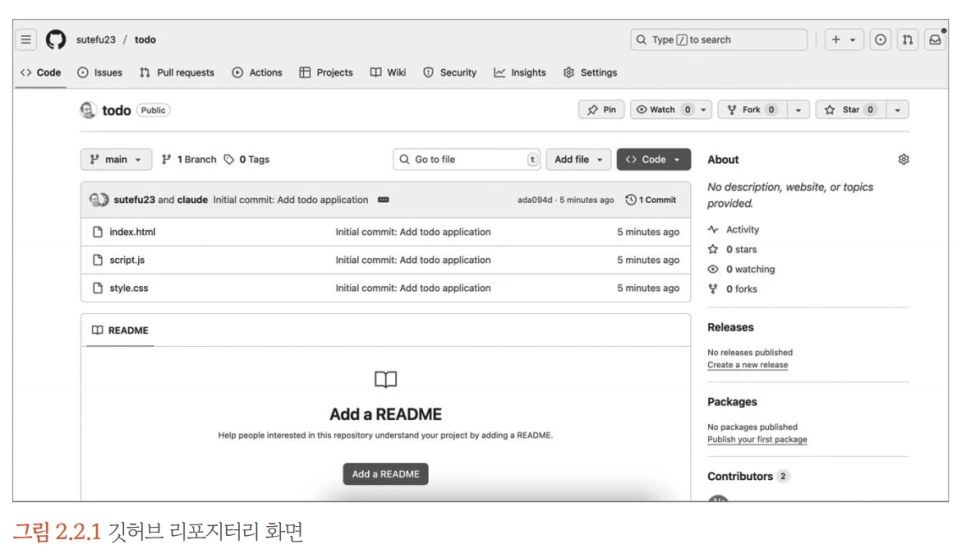The image size is (966, 554).
Task: Open the notifications inbox icon
Action: coord(935,39)
